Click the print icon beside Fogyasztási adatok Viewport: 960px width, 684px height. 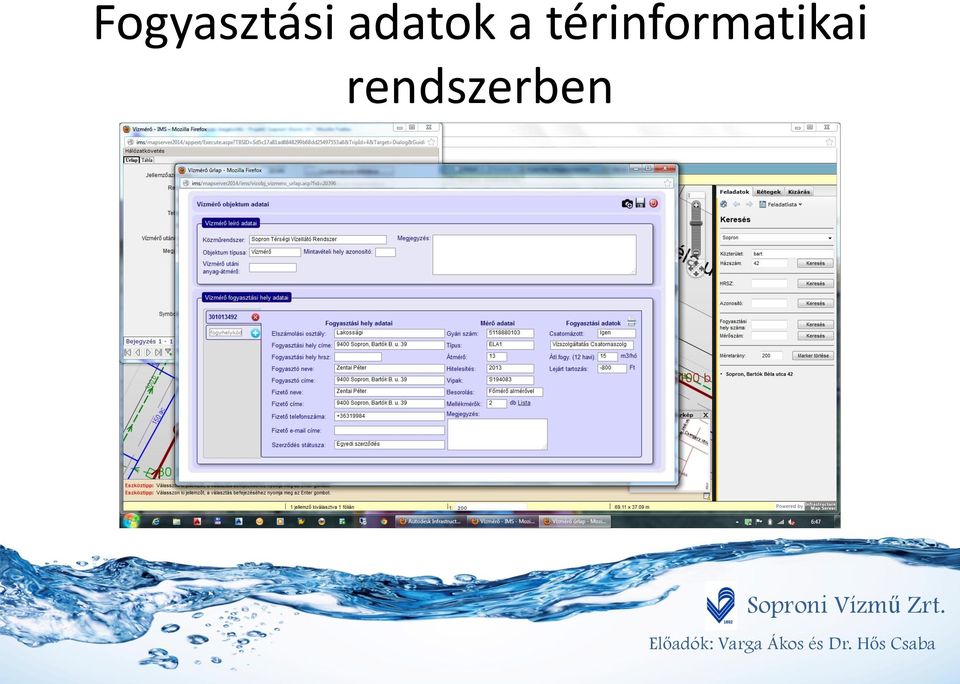pos(631,322)
